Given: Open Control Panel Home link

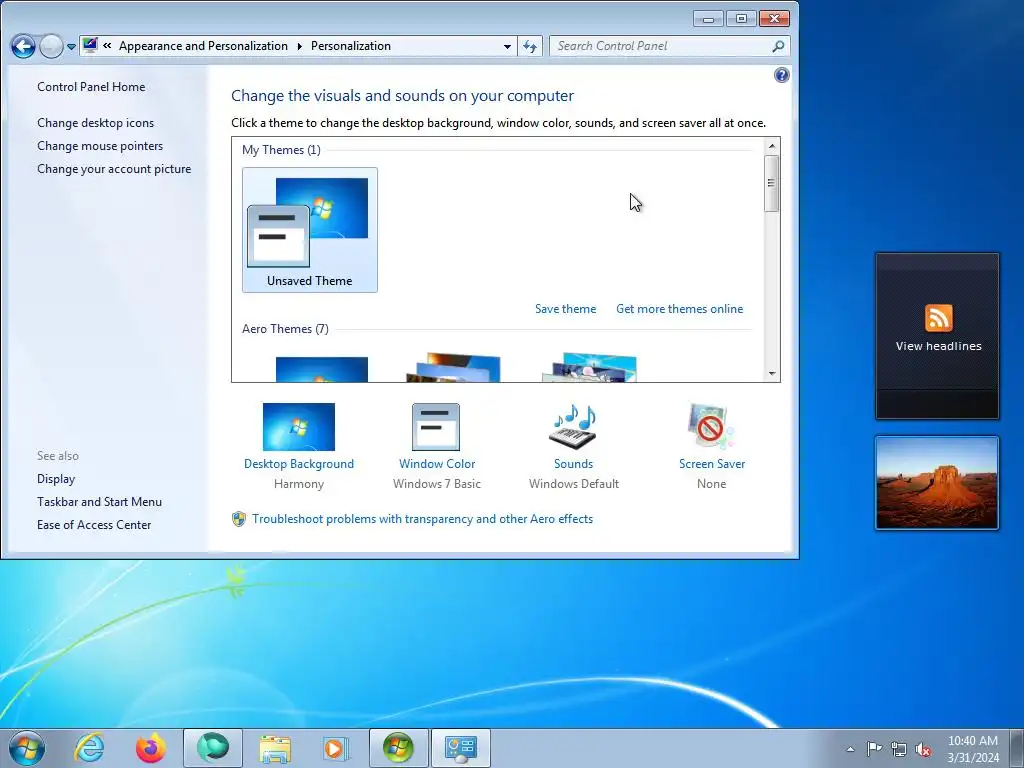Looking at the screenshot, I should click(91, 87).
